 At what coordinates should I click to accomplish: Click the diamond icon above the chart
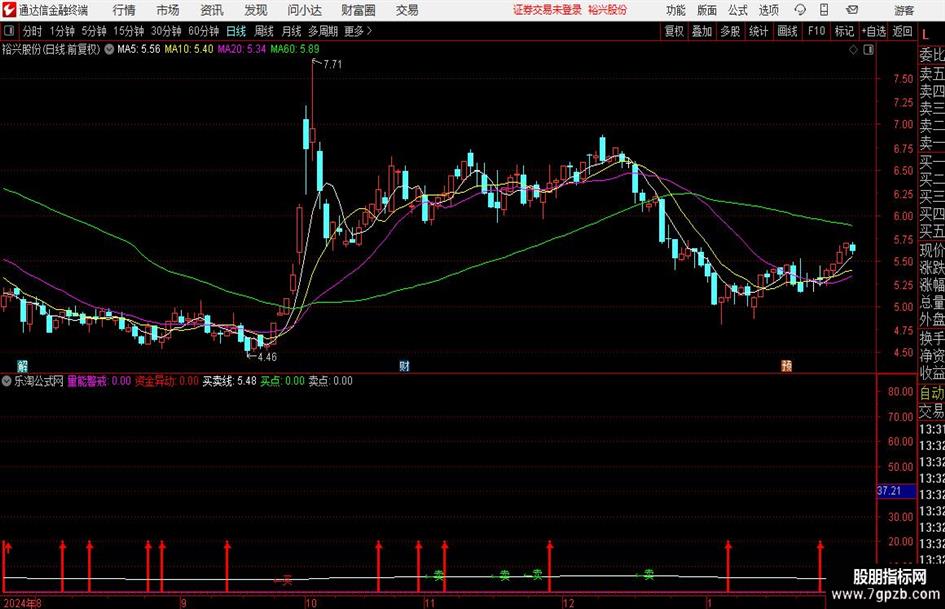click(853, 50)
